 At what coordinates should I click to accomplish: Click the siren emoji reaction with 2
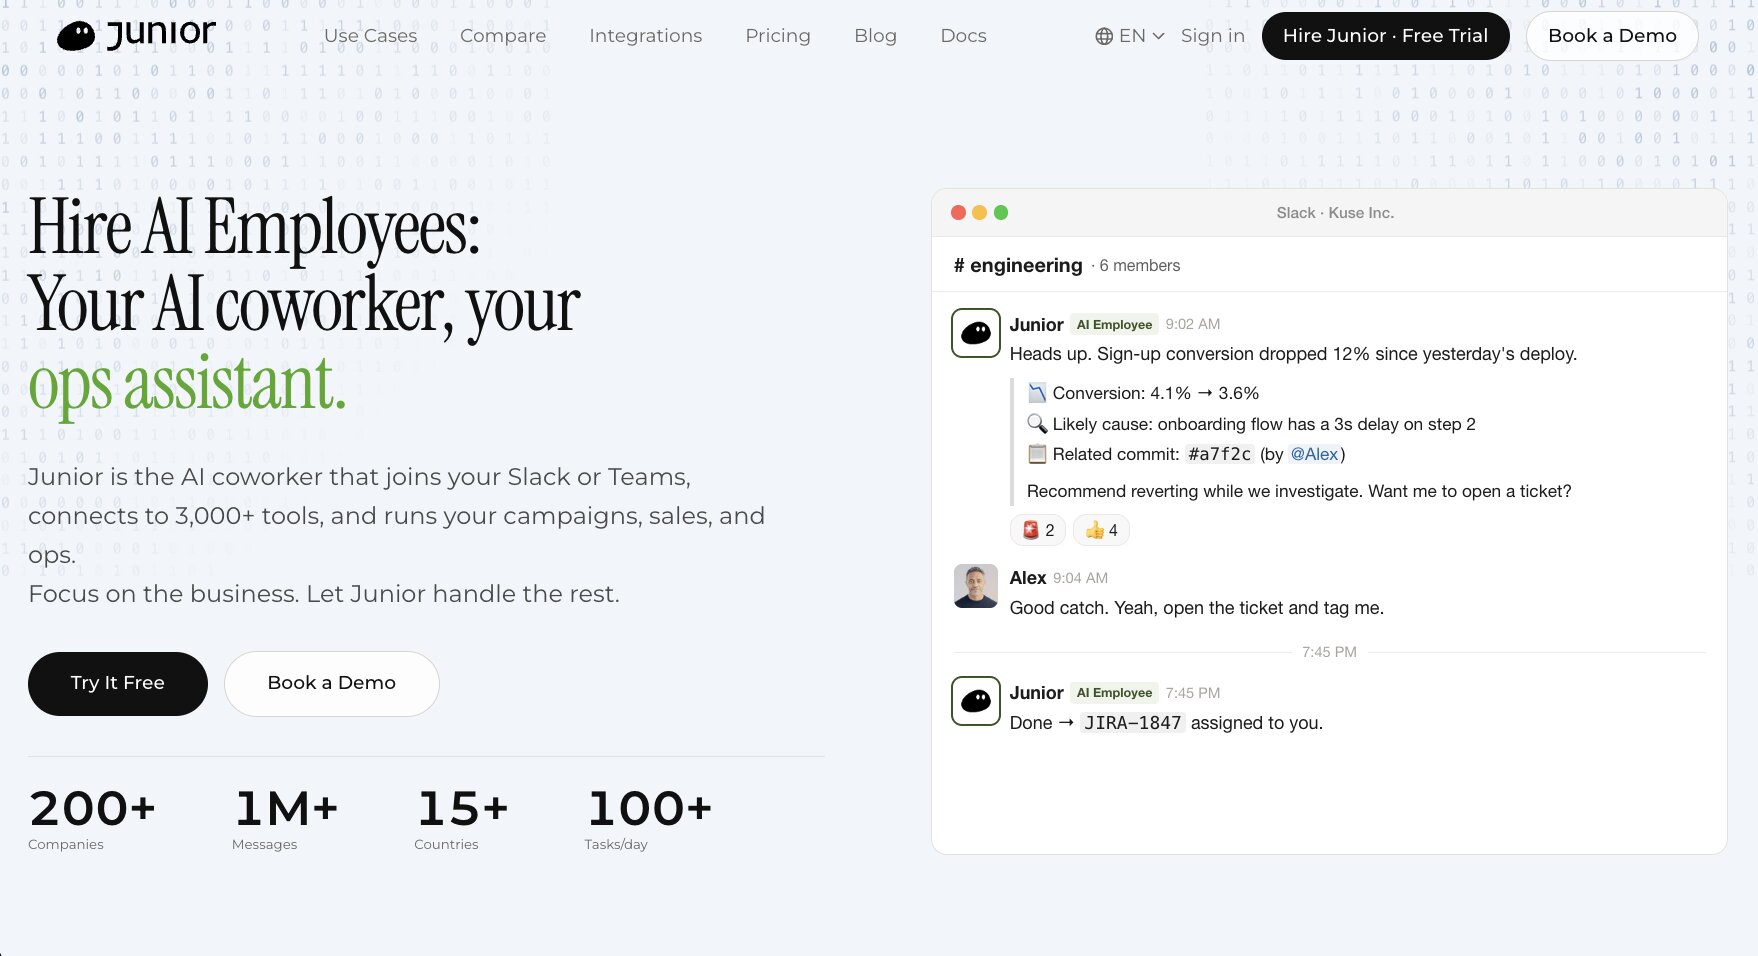(1038, 530)
